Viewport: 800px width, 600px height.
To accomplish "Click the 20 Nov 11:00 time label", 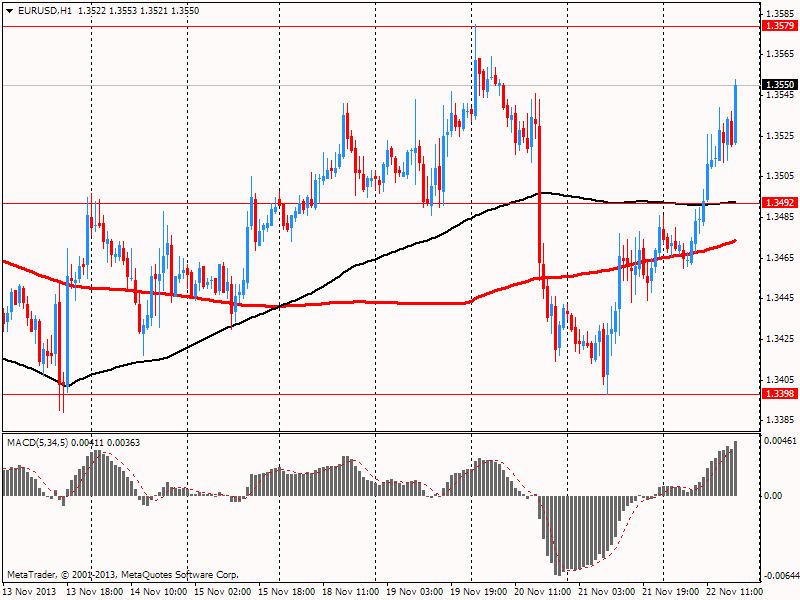I will pyautogui.click(x=543, y=592).
